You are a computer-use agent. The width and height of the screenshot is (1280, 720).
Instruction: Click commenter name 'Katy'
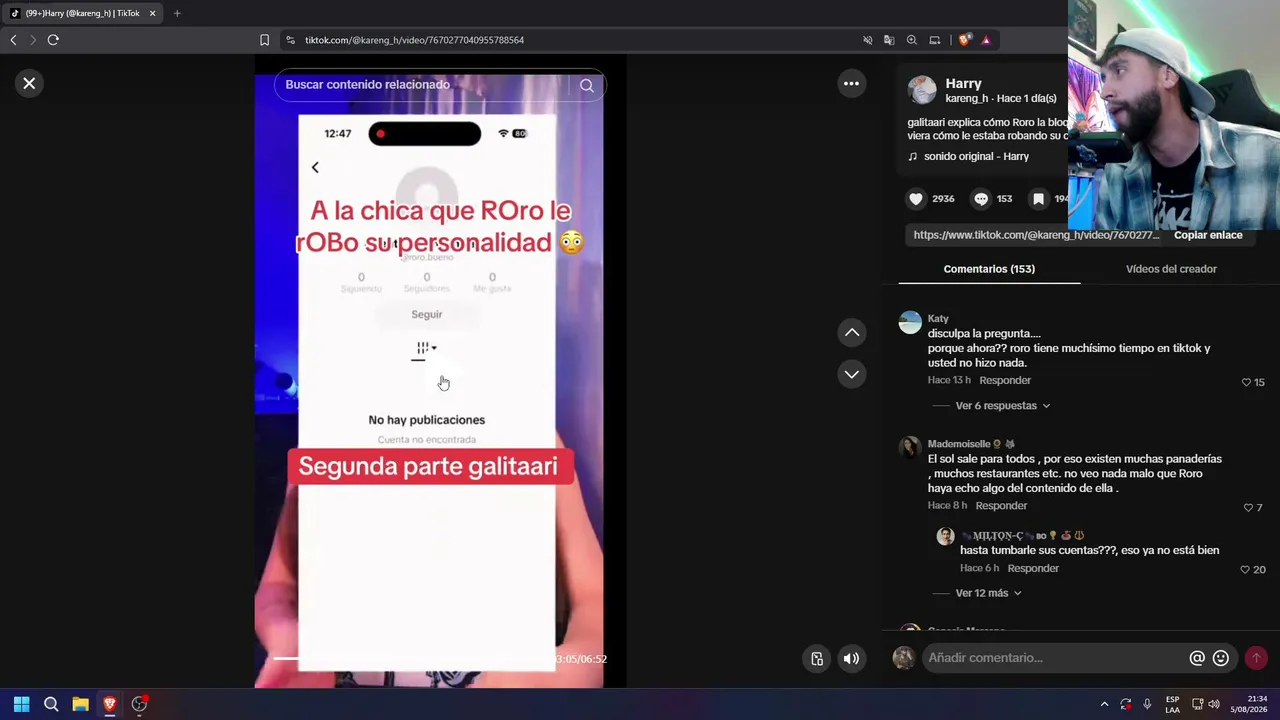tap(938, 319)
